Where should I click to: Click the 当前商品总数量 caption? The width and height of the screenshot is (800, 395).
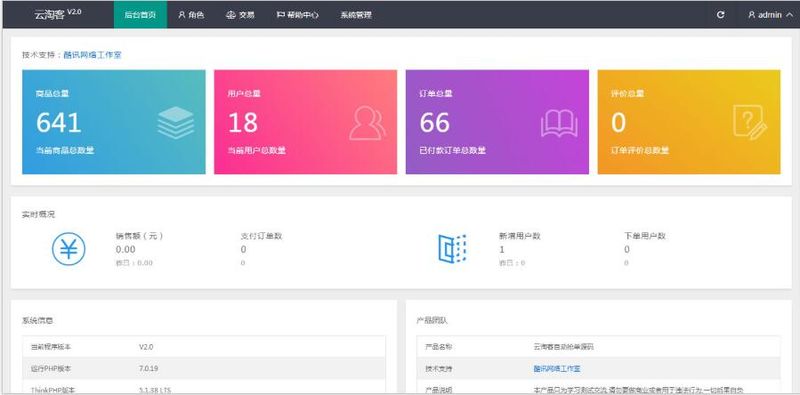(65, 151)
